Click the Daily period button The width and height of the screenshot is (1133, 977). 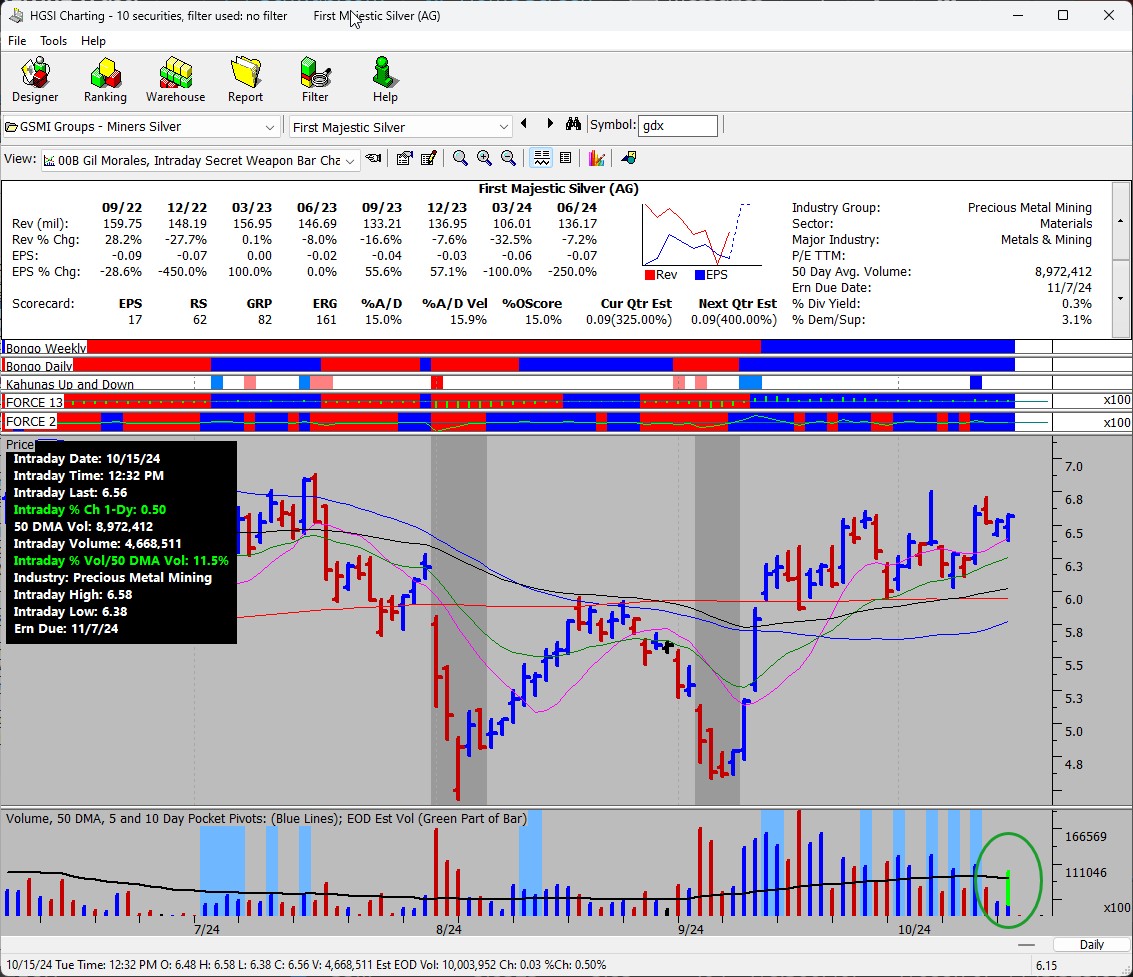point(1091,944)
